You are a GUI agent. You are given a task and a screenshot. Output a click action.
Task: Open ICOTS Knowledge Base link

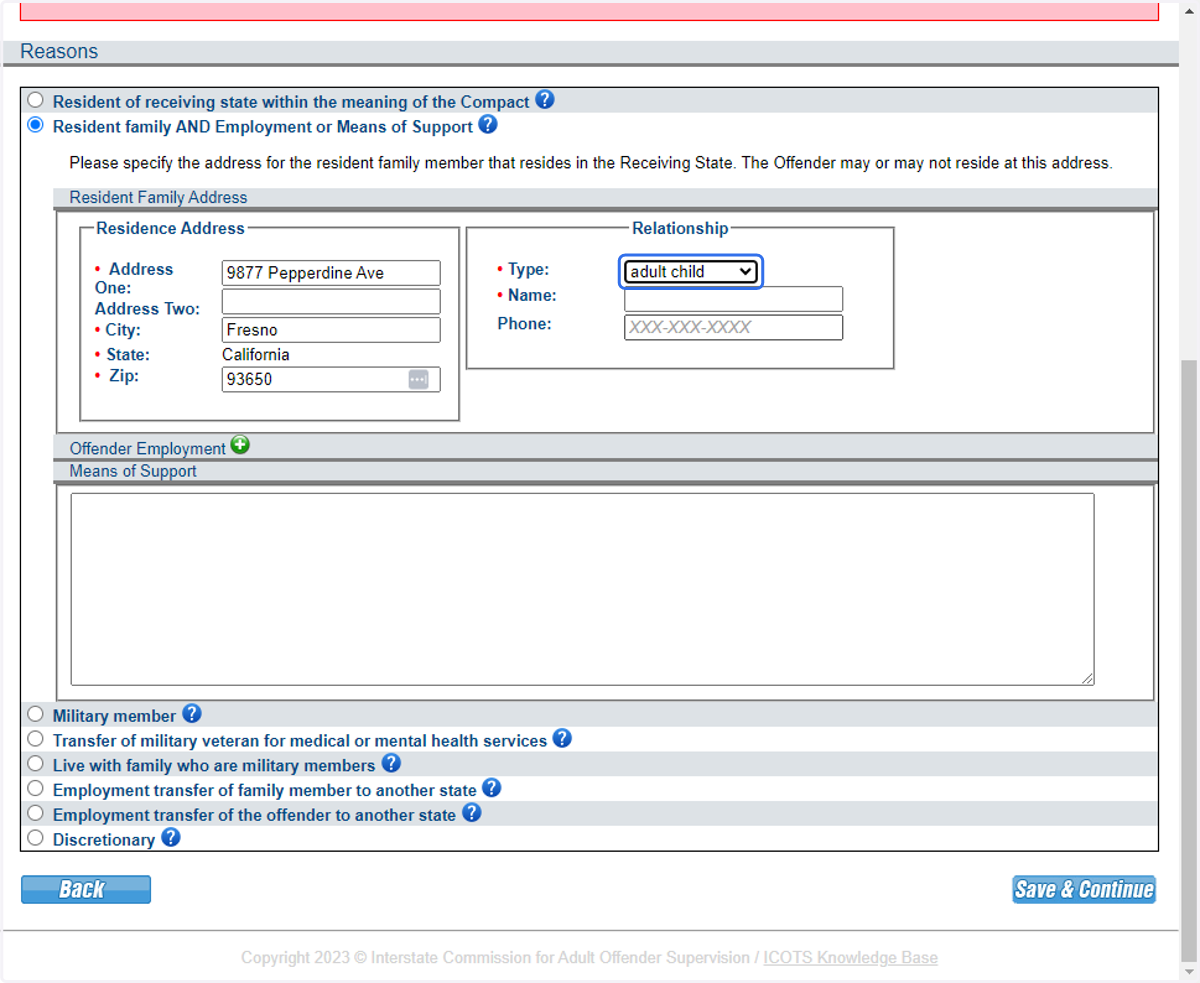tap(850, 958)
